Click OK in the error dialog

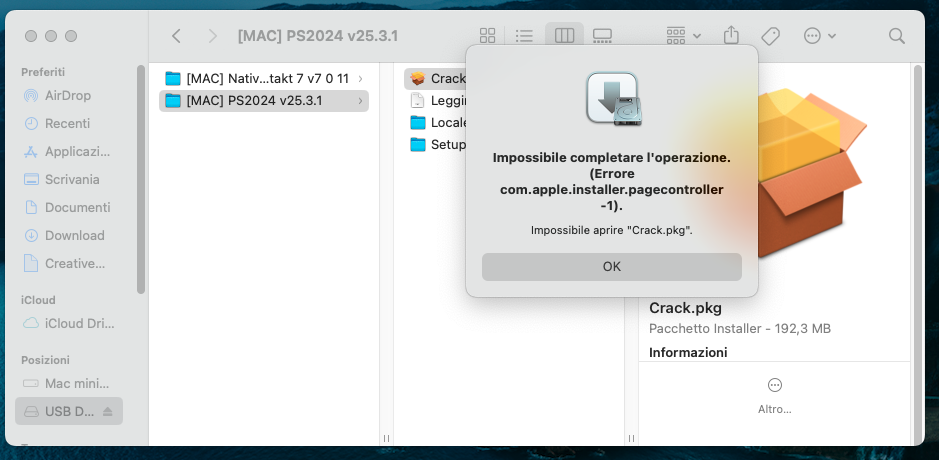click(x=611, y=267)
